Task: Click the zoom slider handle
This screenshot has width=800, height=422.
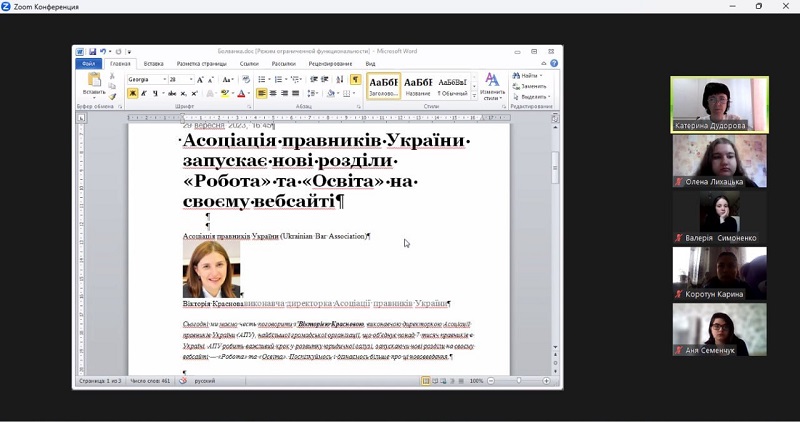Action: 519,381
